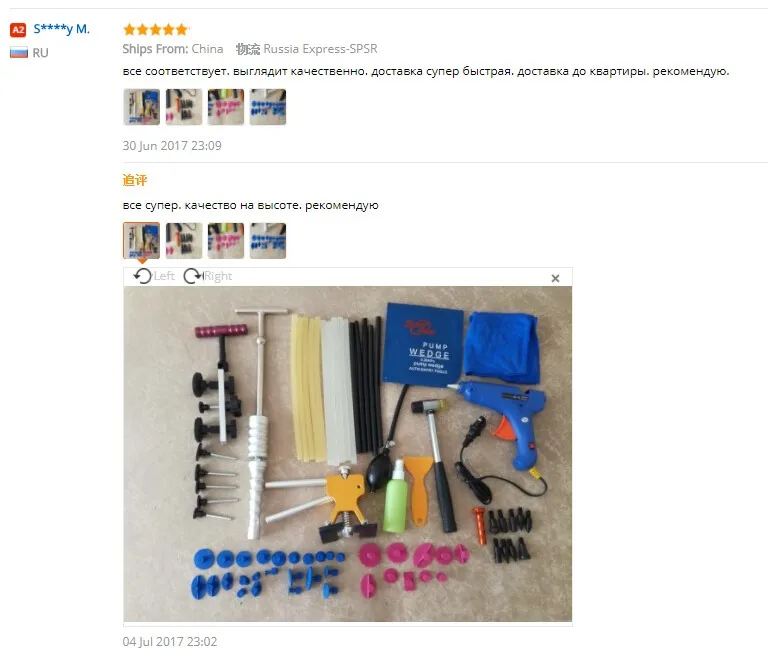Open third thumbnail in original review

tap(226, 107)
